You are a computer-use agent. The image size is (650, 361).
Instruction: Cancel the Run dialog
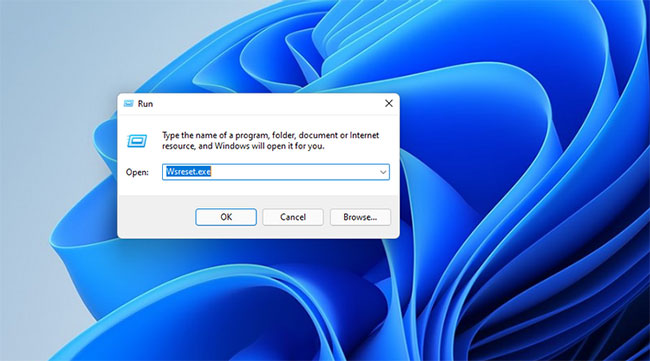click(x=293, y=217)
